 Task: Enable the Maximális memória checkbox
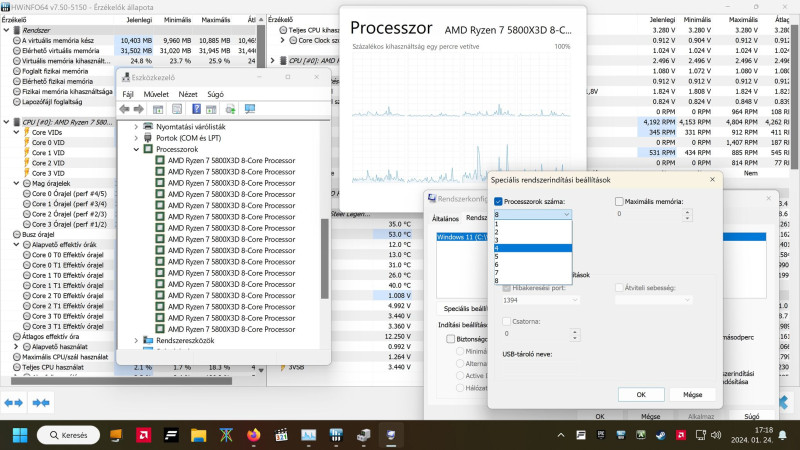click(x=619, y=202)
